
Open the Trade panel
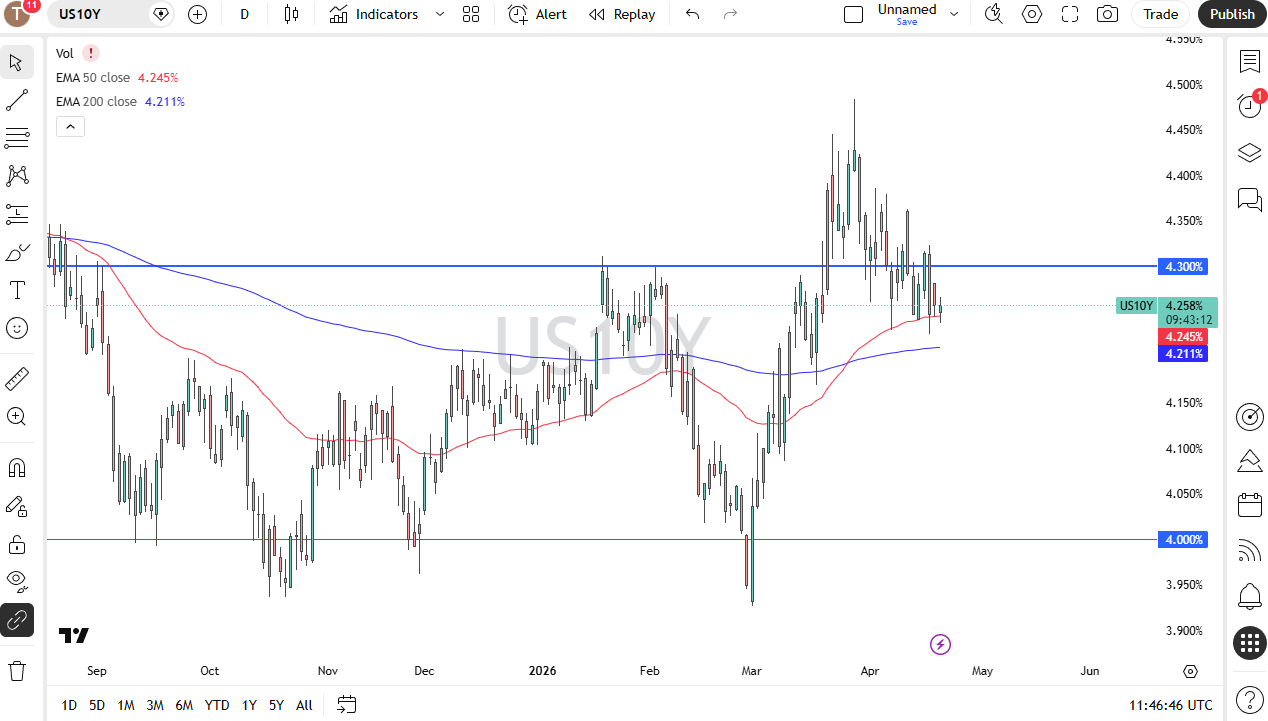click(1161, 14)
